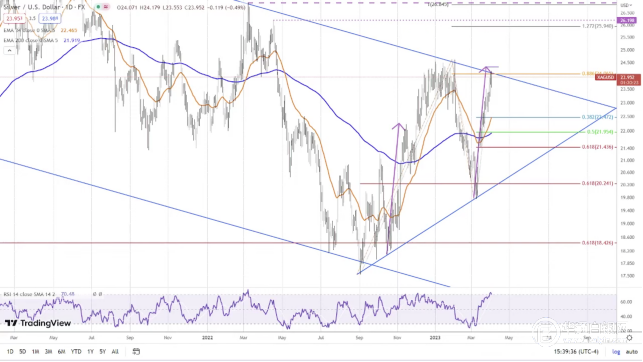
Task: Click the sell price 23.951 button
Action: click(14, 18)
